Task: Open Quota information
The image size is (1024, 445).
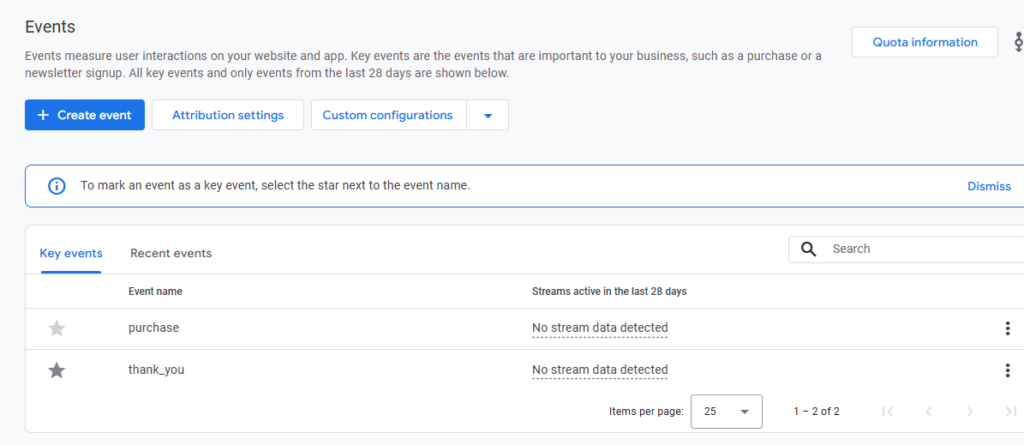Action: pyautogui.click(x=925, y=42)
